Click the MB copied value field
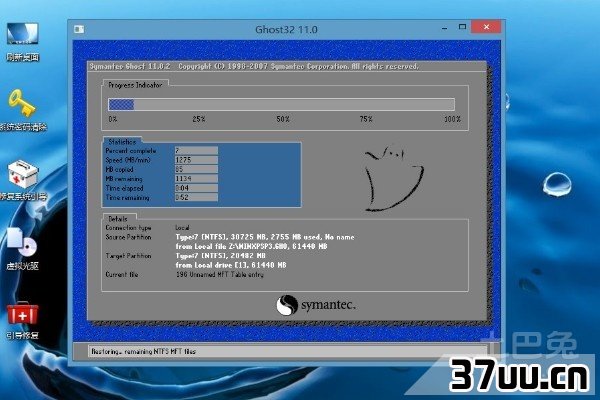600x400 pixels. pyautogui.click(x=196, y=169)
